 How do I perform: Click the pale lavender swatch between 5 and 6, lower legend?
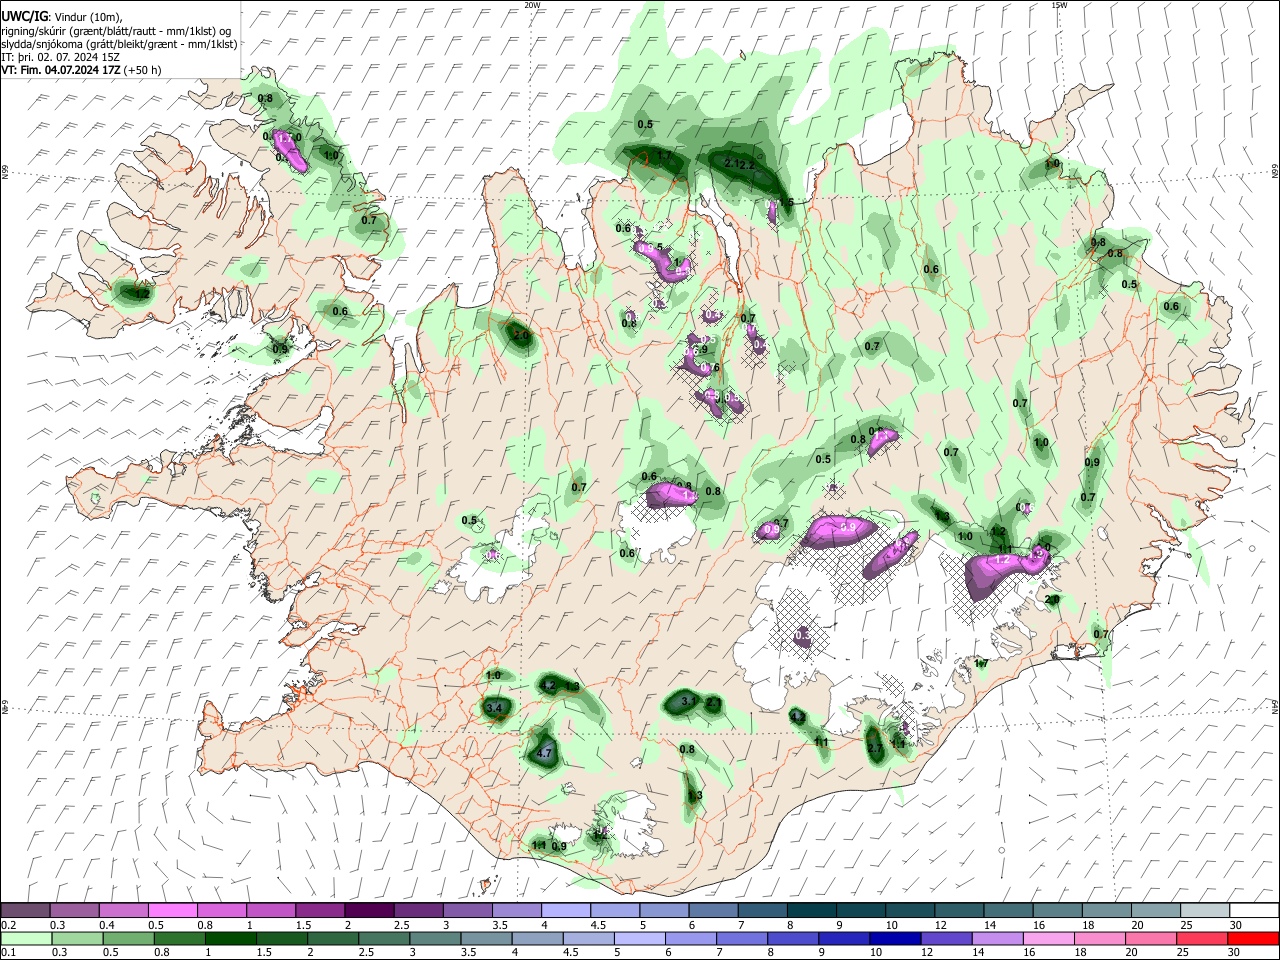639,938
